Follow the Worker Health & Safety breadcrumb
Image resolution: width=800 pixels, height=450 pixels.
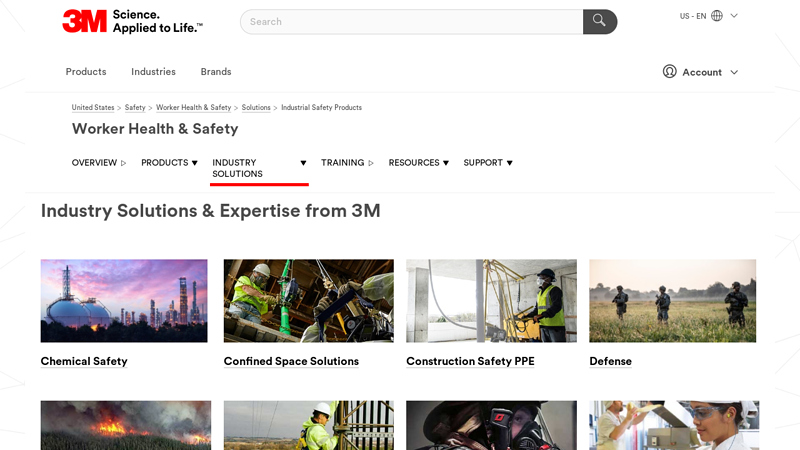coord(193,108)
